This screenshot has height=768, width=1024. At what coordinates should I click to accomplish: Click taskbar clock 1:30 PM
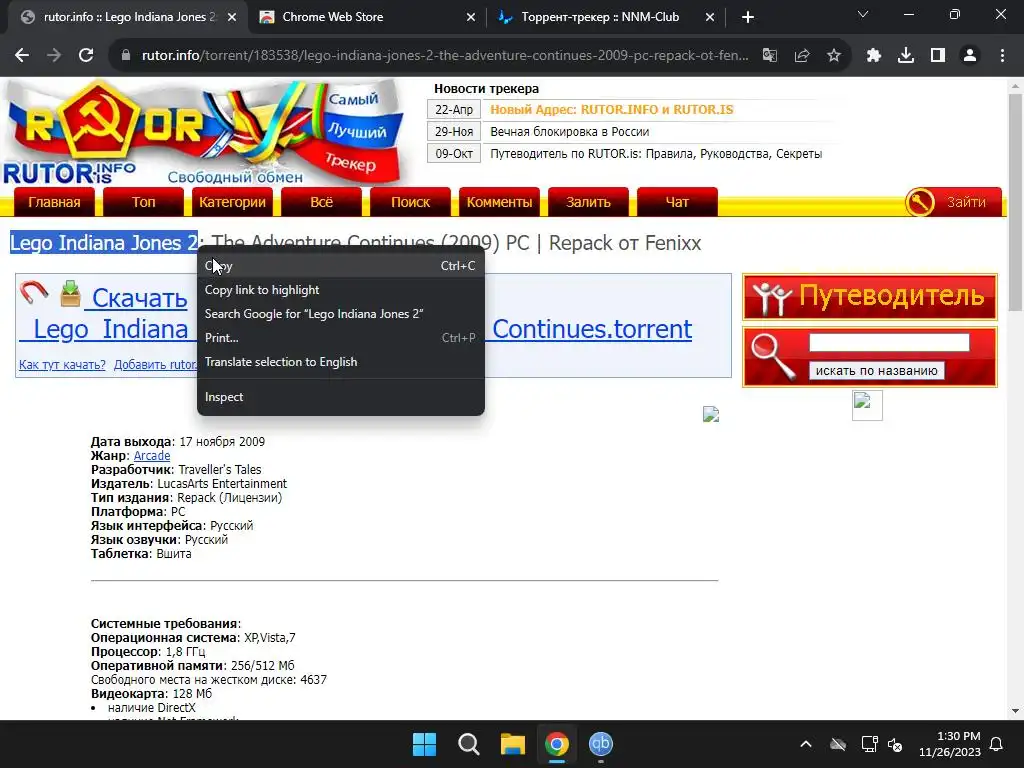[950, 744]
